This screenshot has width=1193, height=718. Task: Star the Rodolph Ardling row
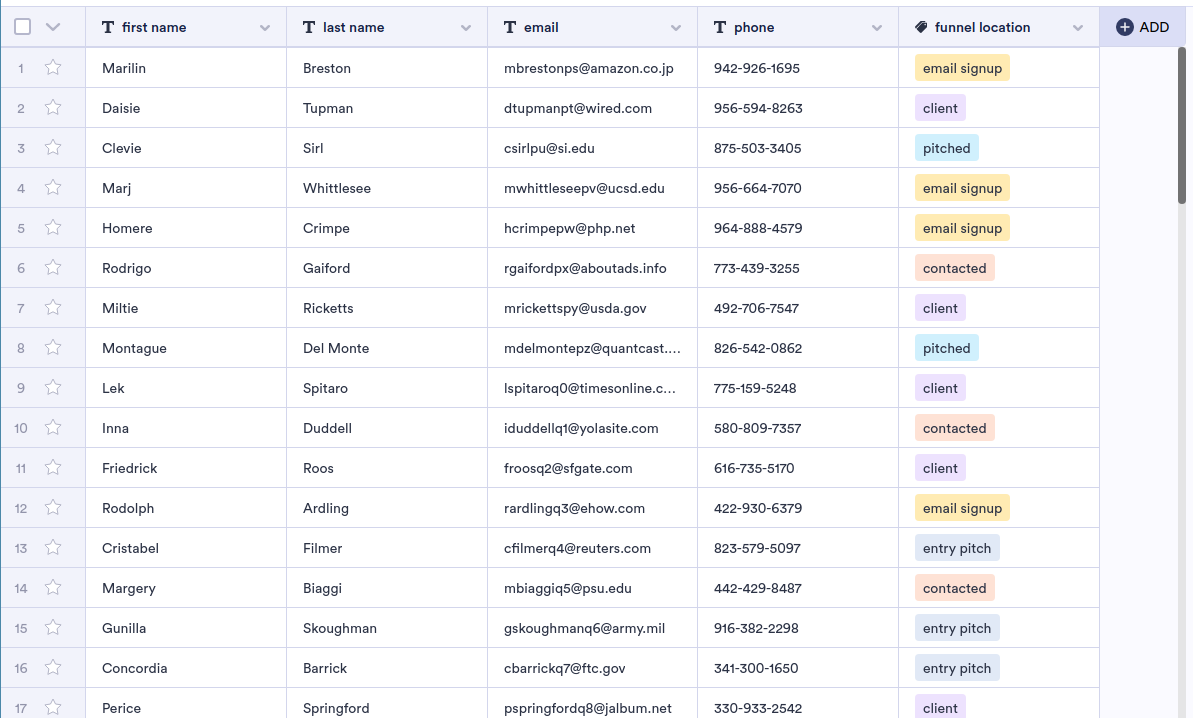53,508
